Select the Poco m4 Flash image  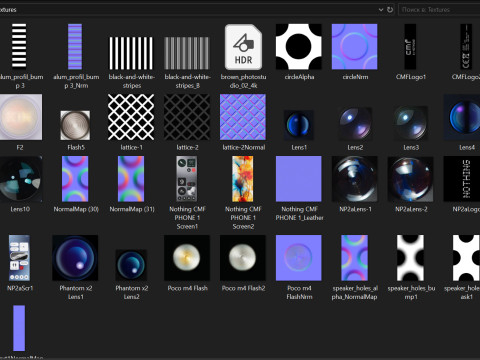187,258
